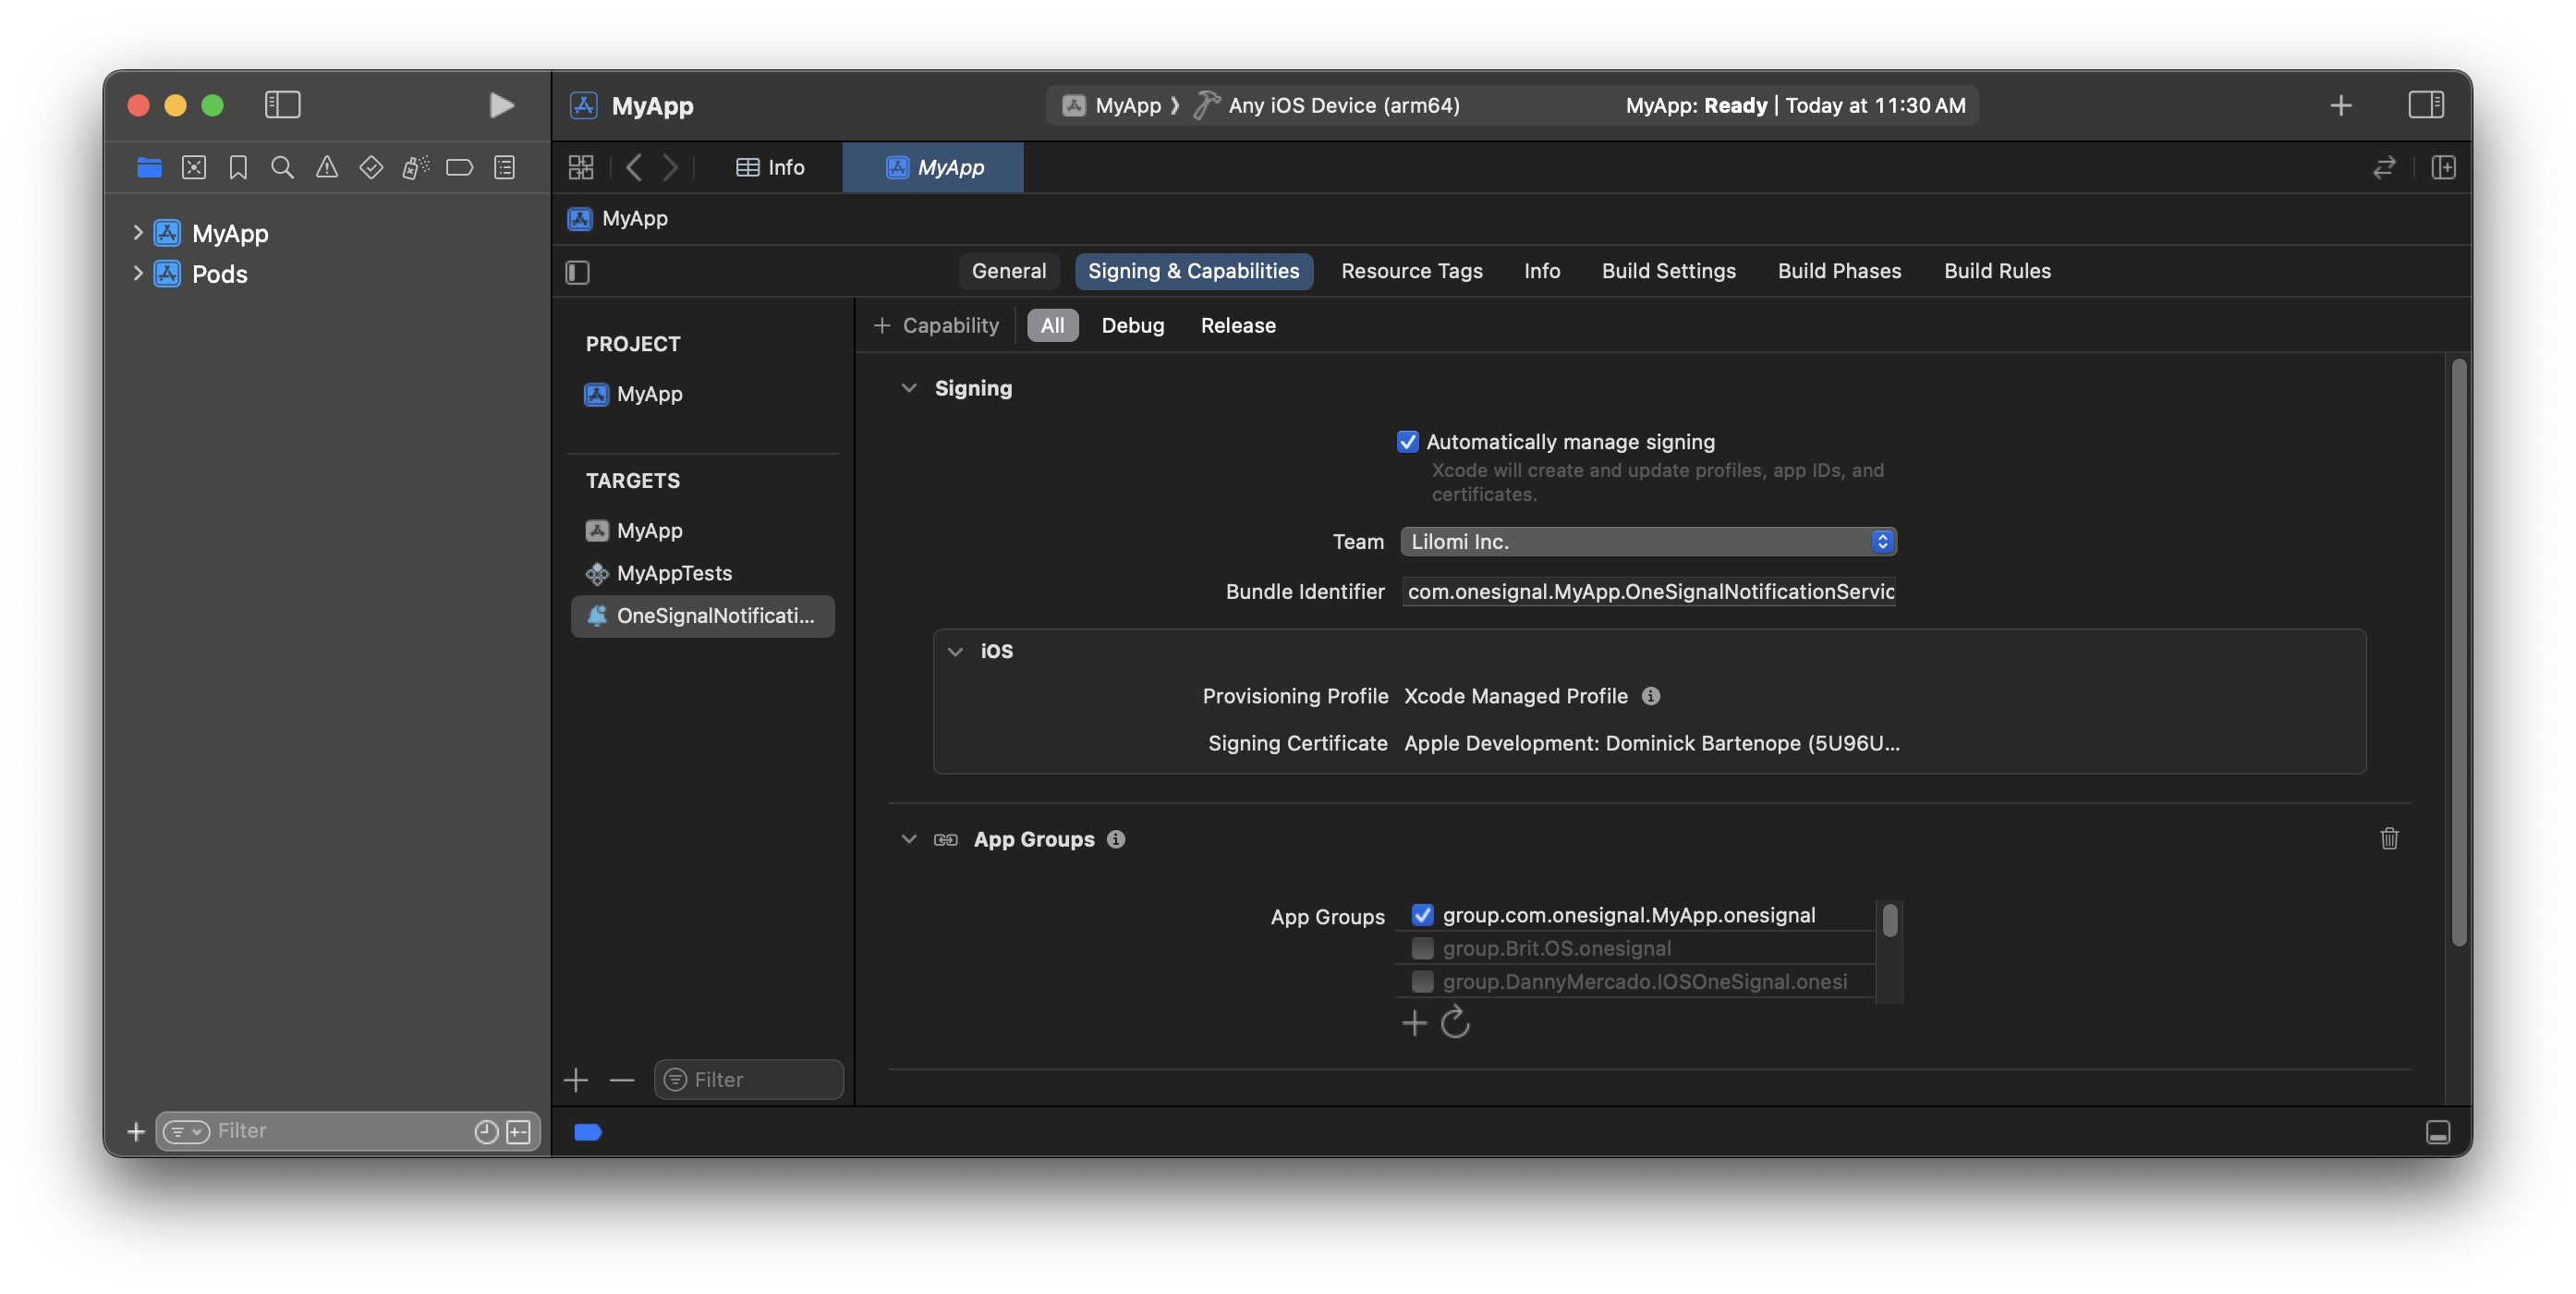Viewport: 2576px width, 1294px height.
Task: Click the app groups list scrollbar
Action: pos(1889,920)
